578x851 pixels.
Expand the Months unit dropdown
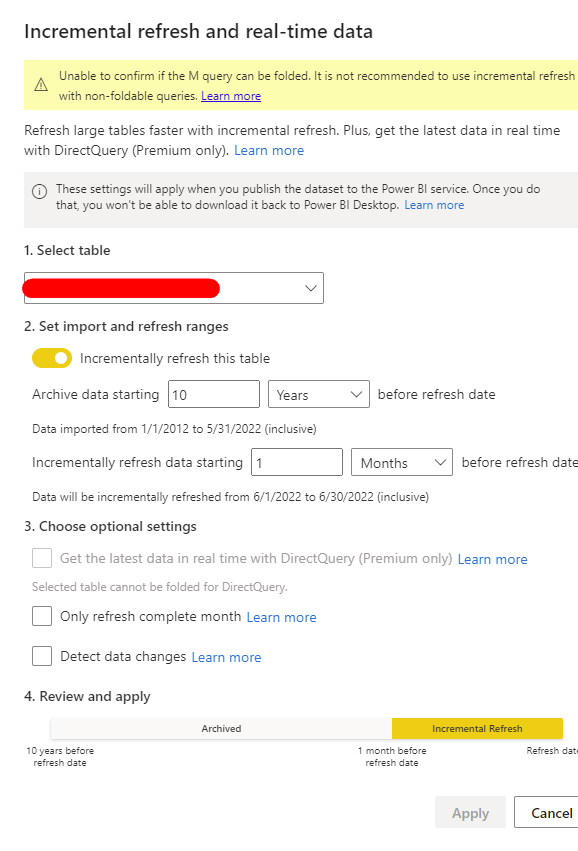point(402,462)
